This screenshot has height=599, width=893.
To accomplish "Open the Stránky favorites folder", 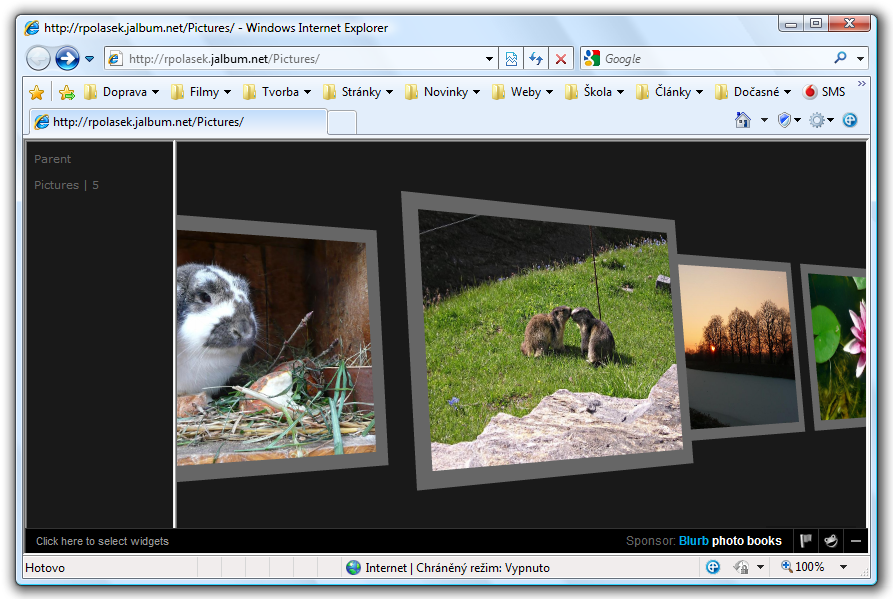I will pos(358,92).
